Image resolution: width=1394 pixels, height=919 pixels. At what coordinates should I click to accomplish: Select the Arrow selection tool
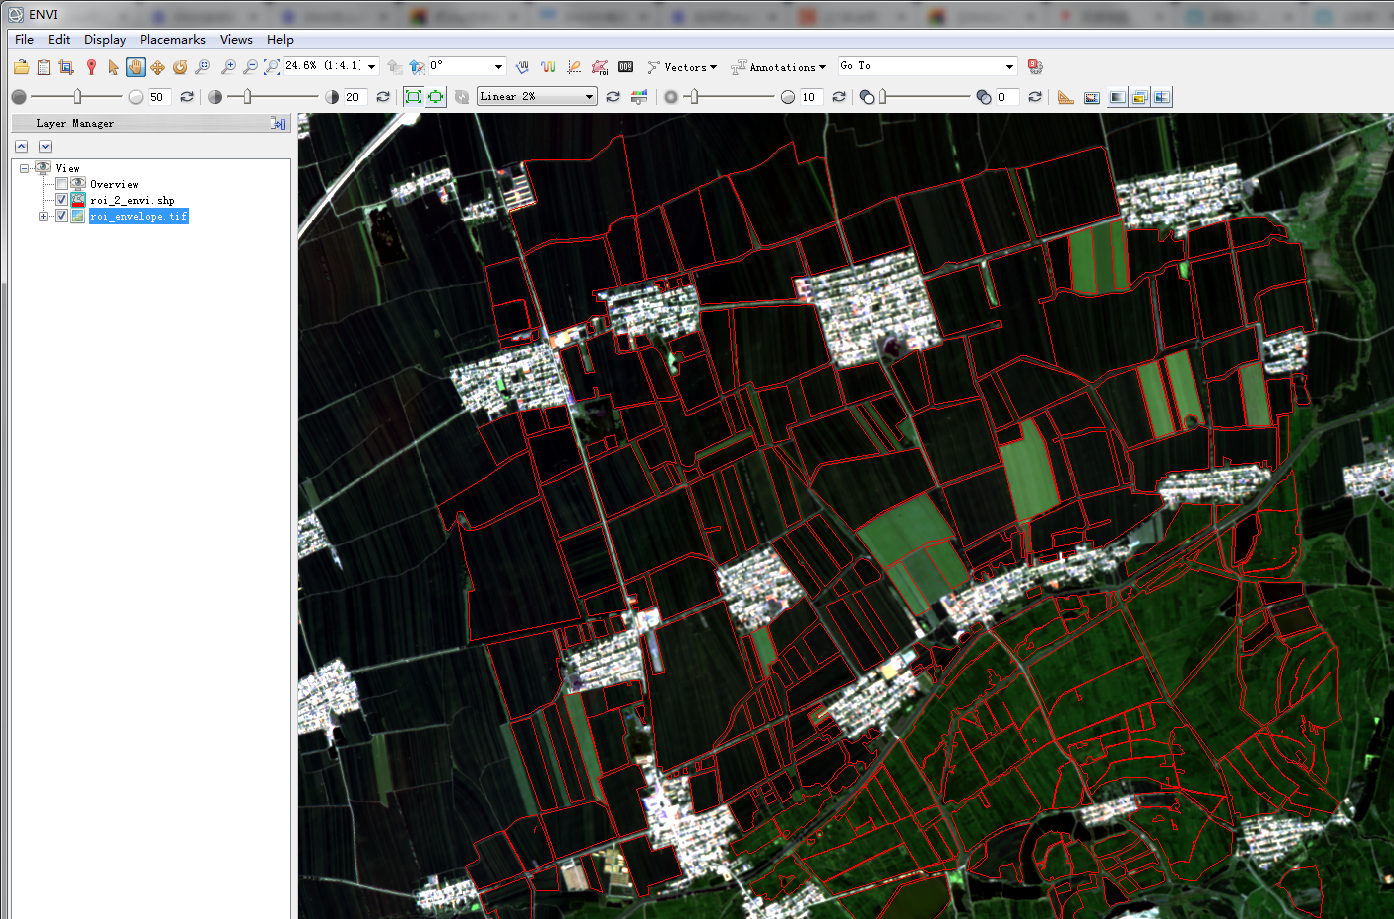[x=111, y=66]
